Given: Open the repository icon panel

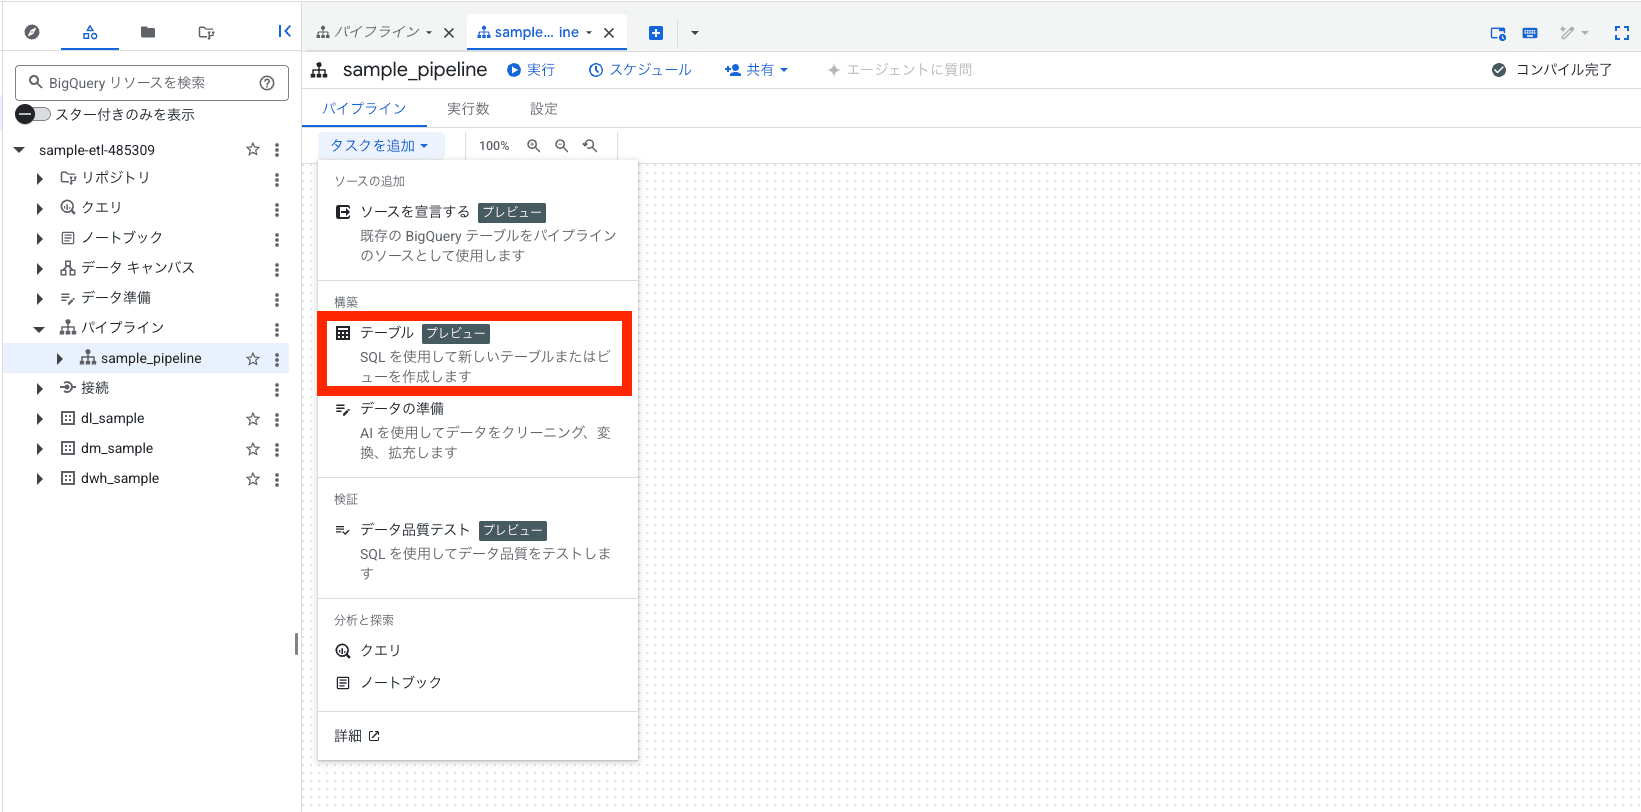Looking at the screenshot, I should pyautogui.click(x=207, y=32).
